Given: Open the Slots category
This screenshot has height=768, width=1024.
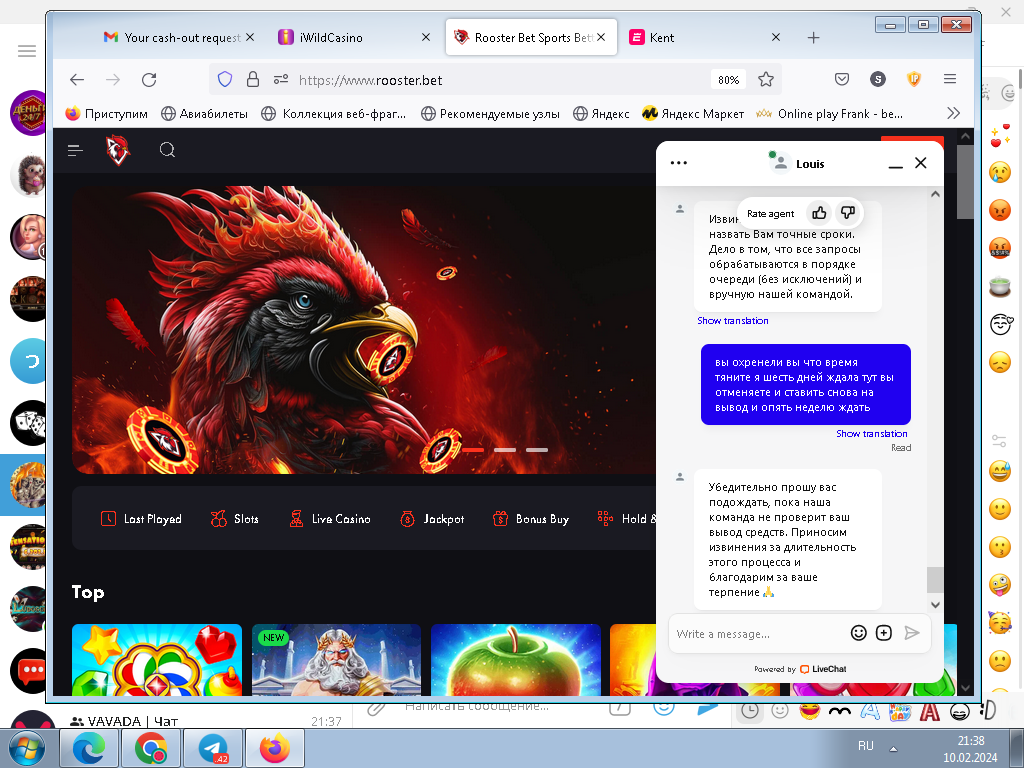Looking at the screenshot, I should tap(234, 519).
